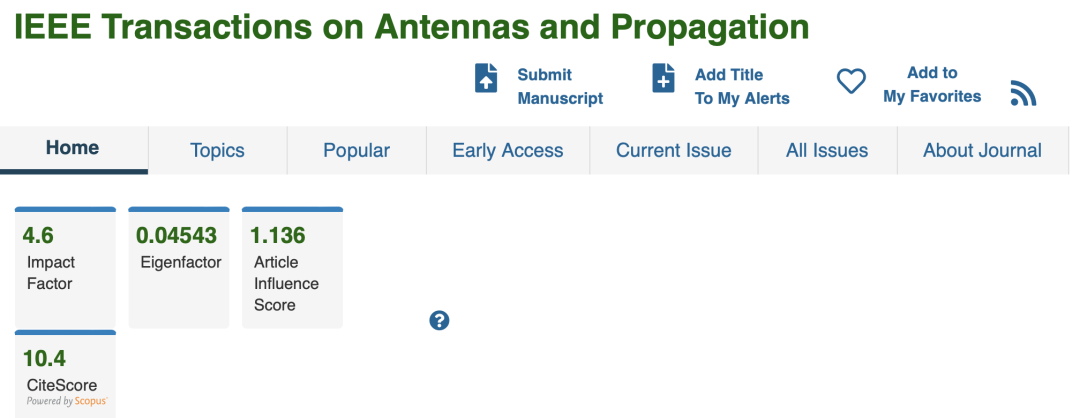Select the Home tab

(73, 149)
